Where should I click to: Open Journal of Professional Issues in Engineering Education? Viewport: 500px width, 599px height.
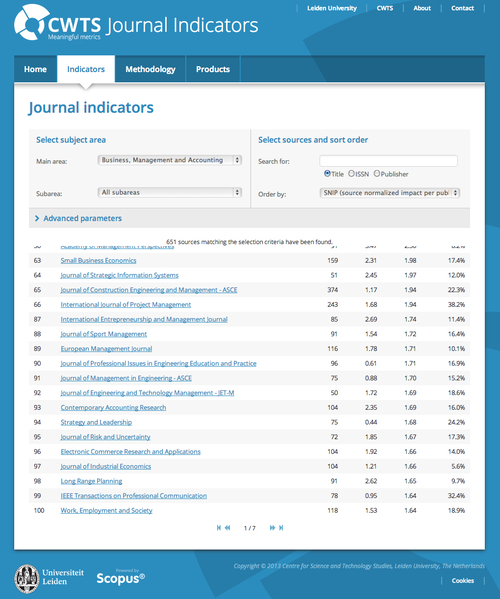click(159, 363)
